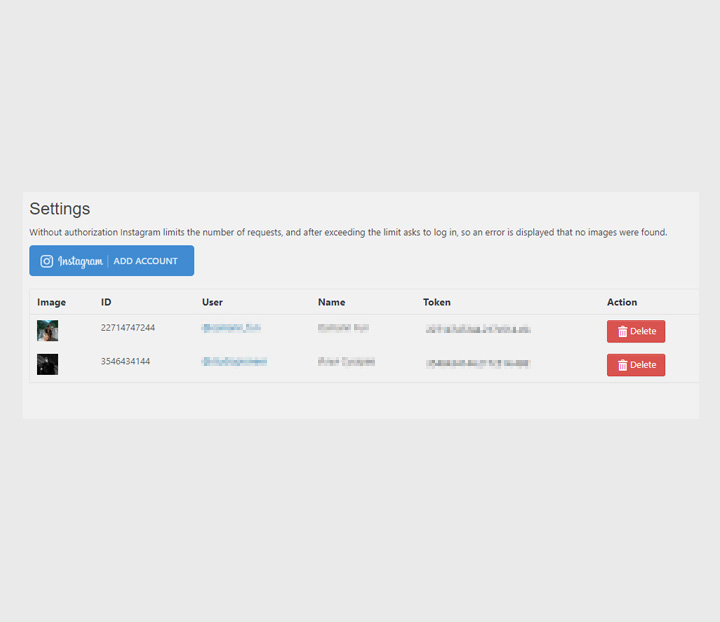
Task: Open profile image for ID 22714747244
Action: 47,331
